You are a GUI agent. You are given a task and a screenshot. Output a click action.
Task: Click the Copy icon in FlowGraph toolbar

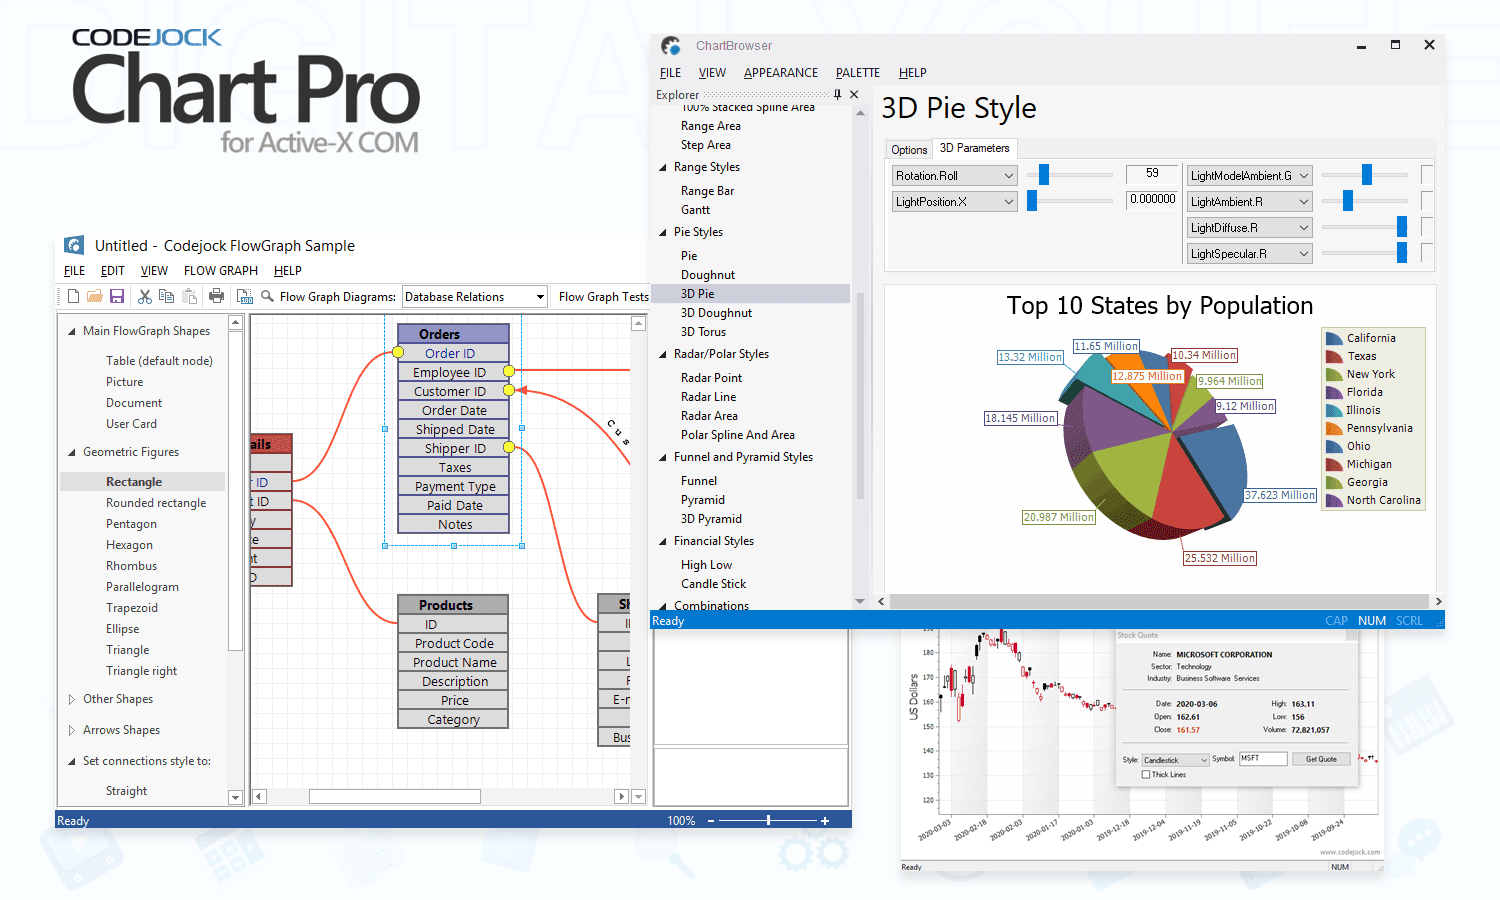[x=167, y=296]
